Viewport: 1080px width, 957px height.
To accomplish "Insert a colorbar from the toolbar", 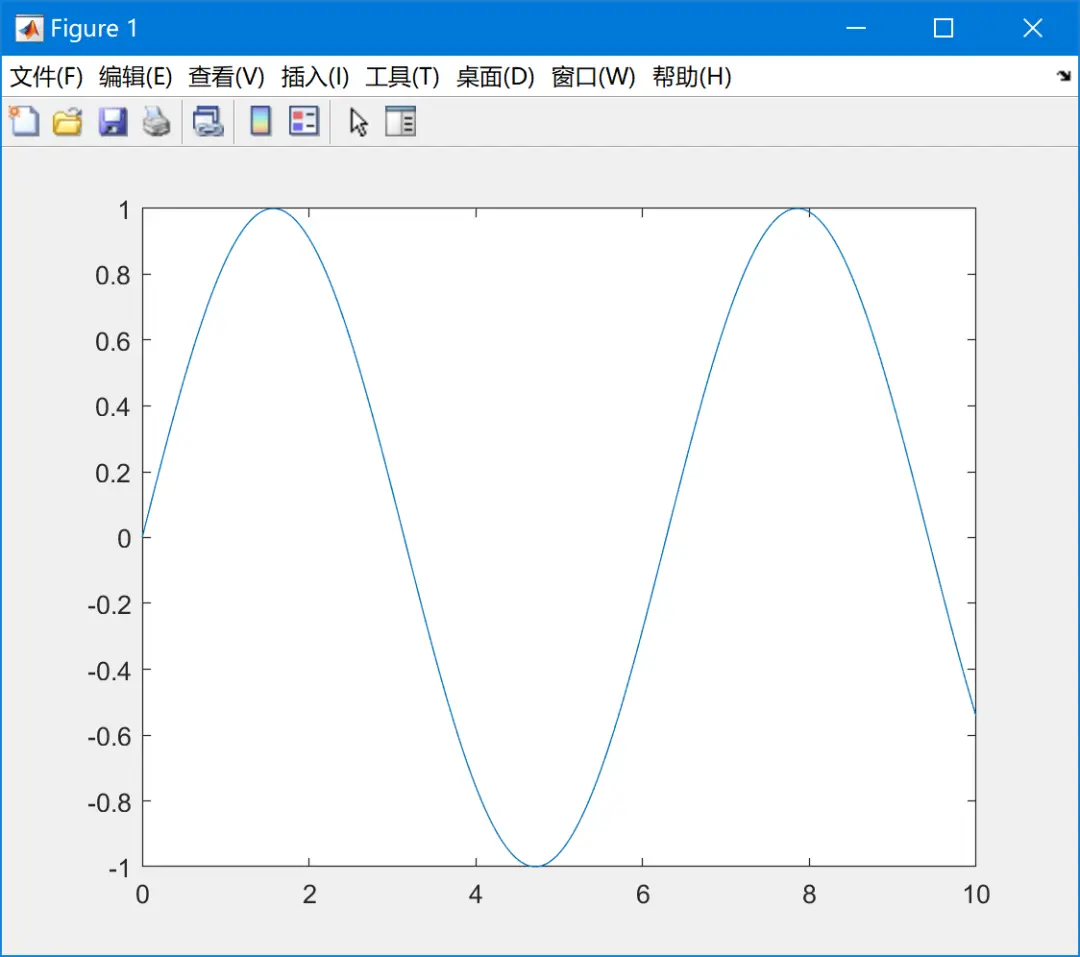I will 260,122.
